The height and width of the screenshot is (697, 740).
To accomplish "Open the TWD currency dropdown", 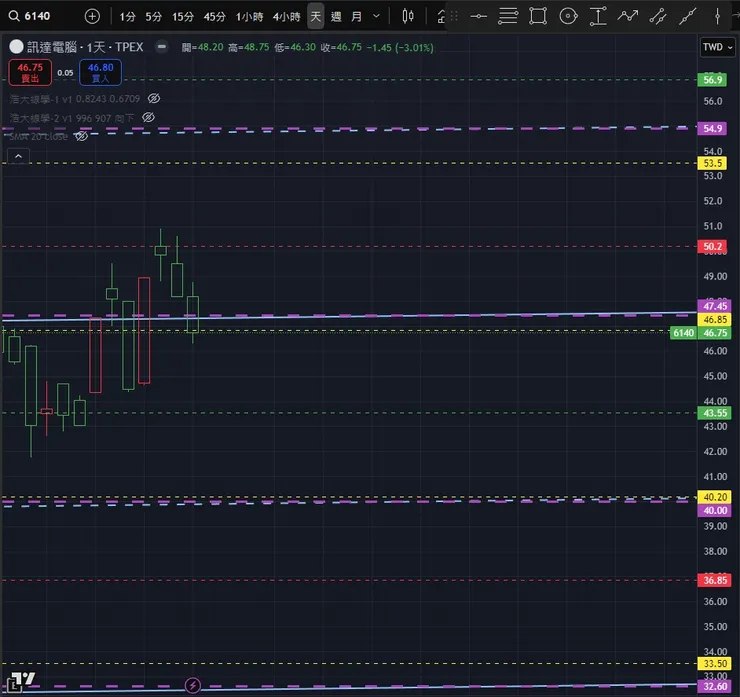I will (x=717, y=47).
